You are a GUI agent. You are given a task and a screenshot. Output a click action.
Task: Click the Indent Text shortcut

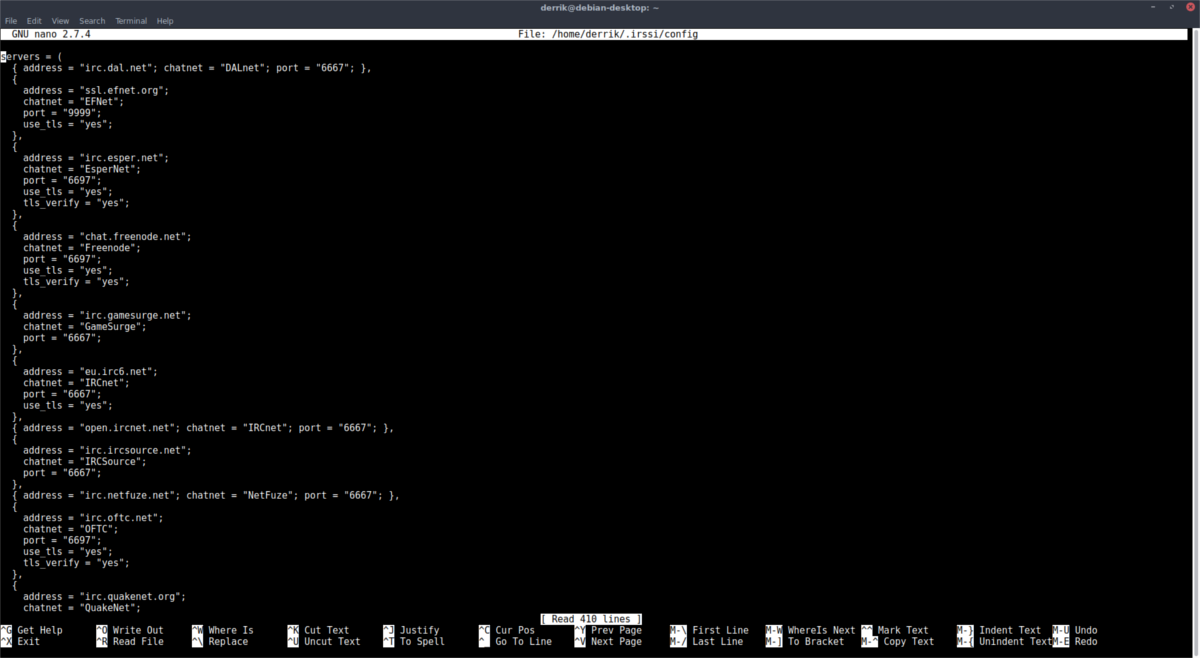pos(999,630)
